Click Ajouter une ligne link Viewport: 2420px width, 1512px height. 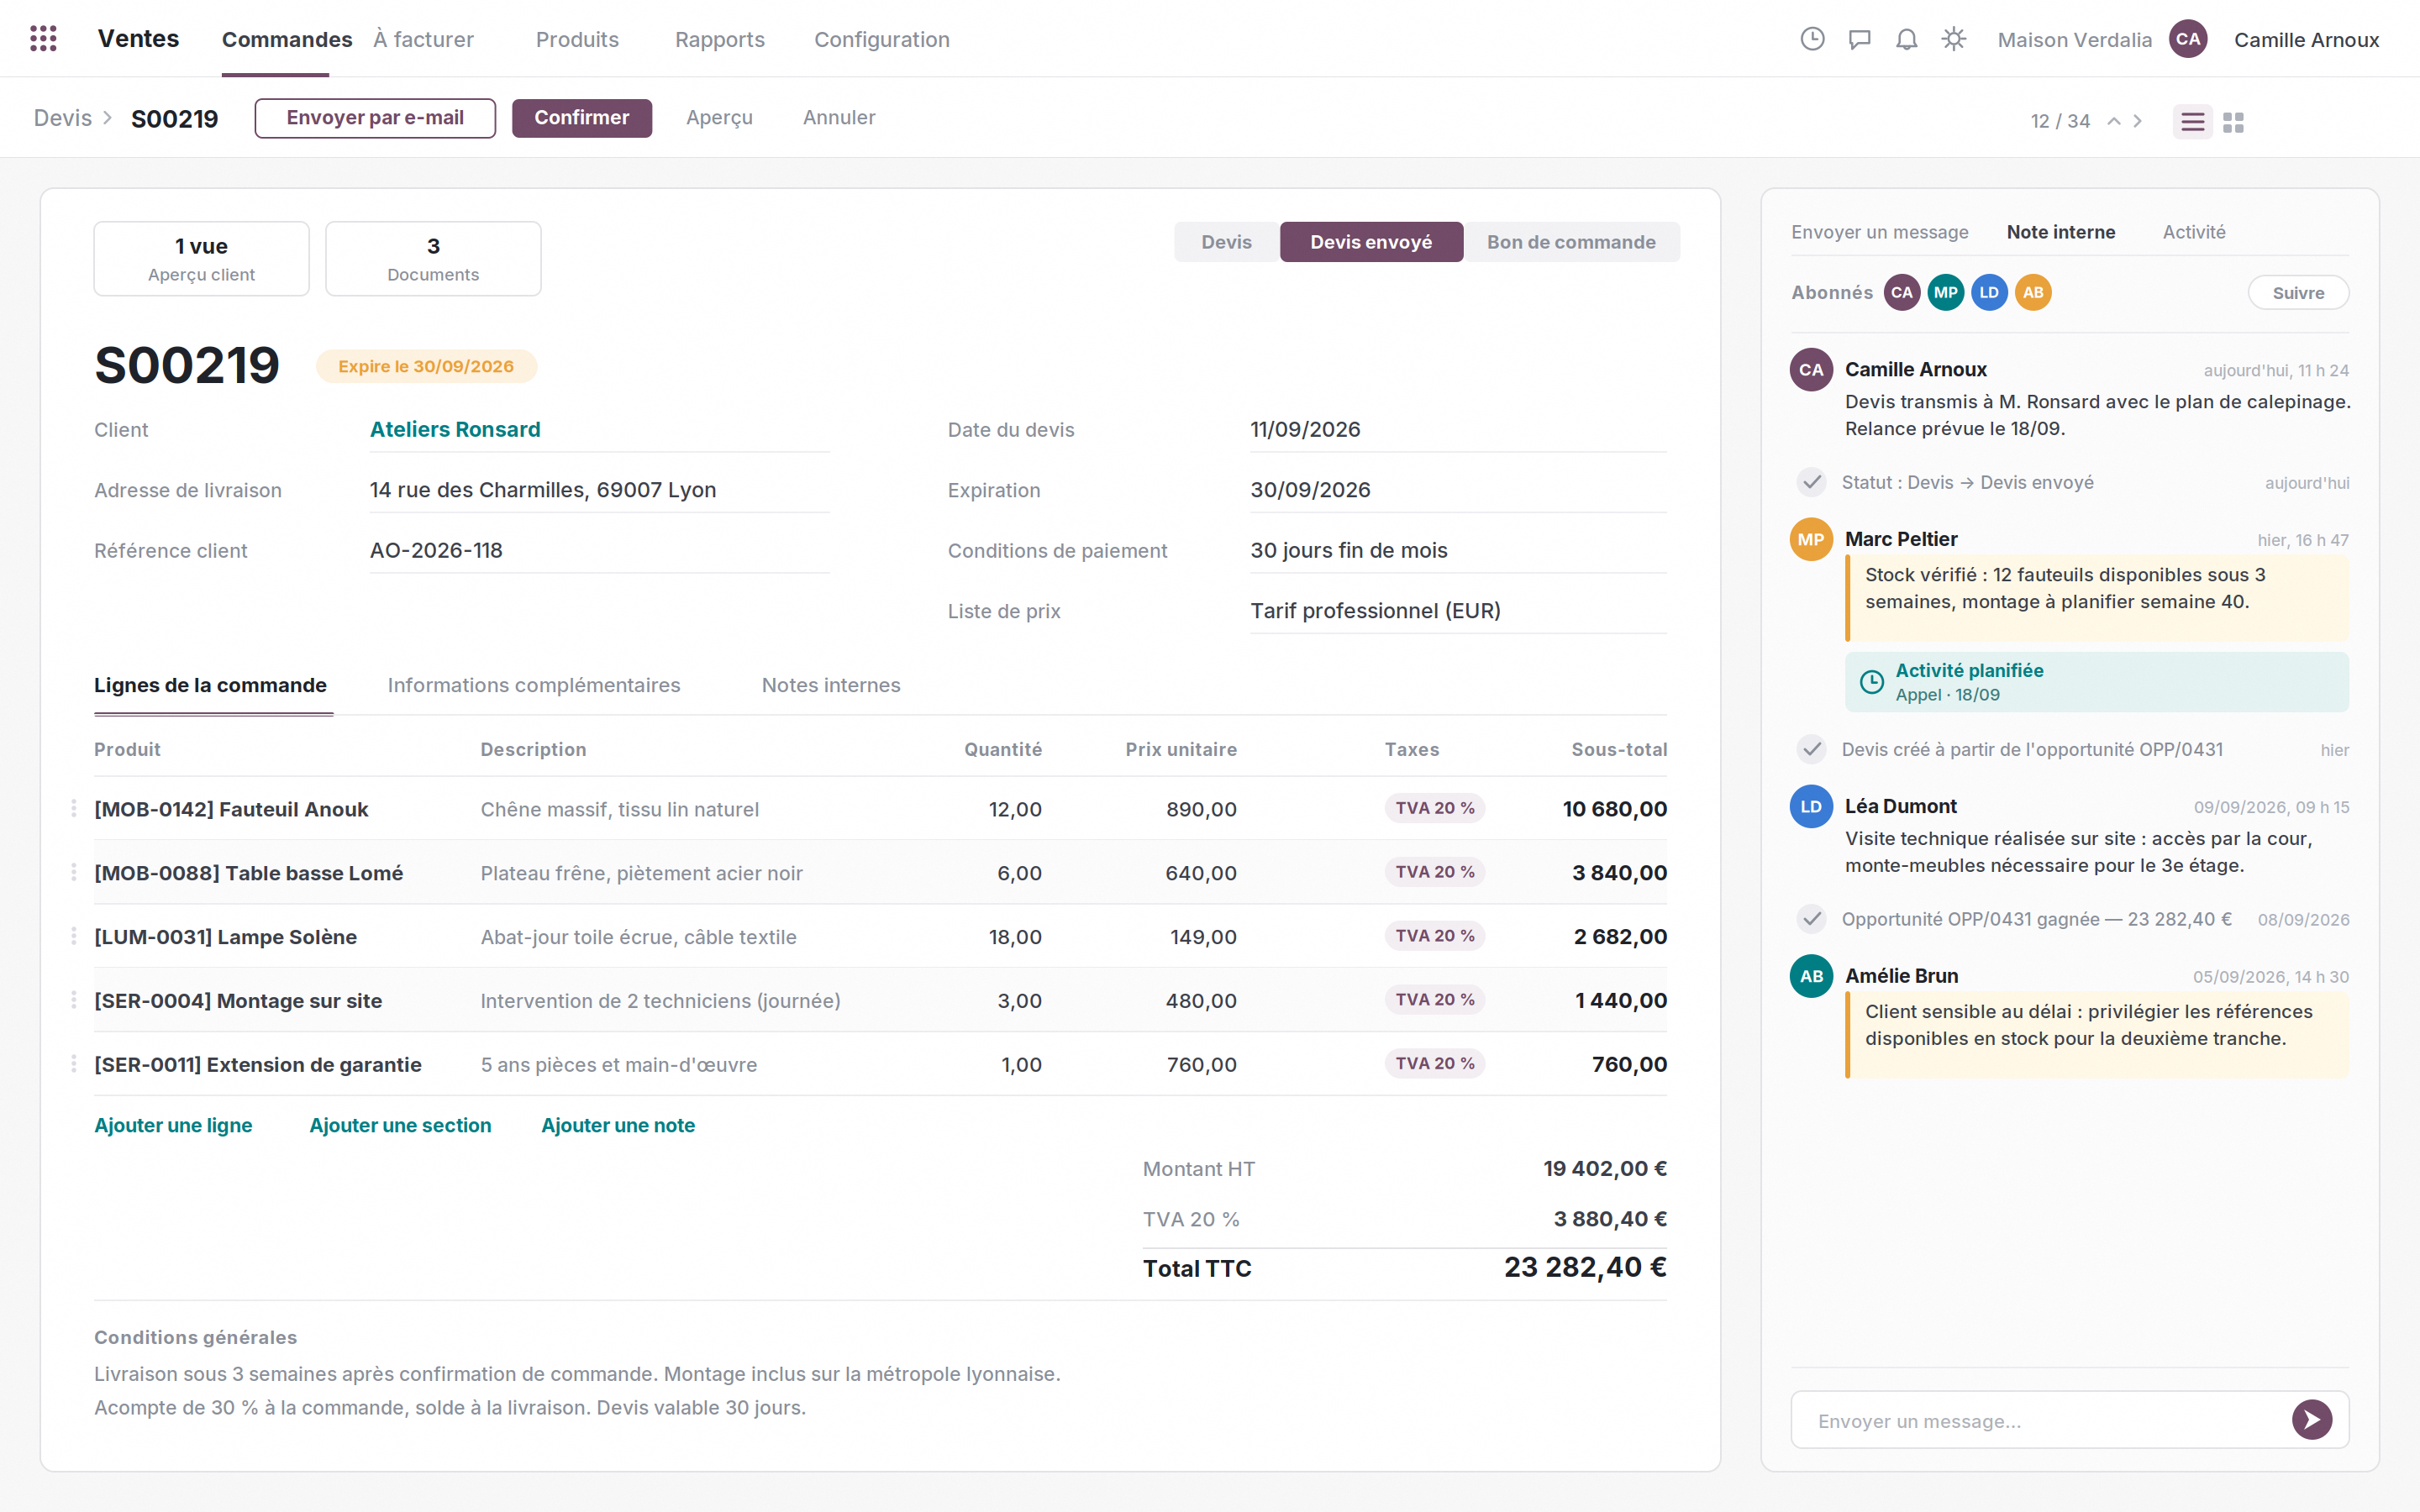[x=173, y=1125]
